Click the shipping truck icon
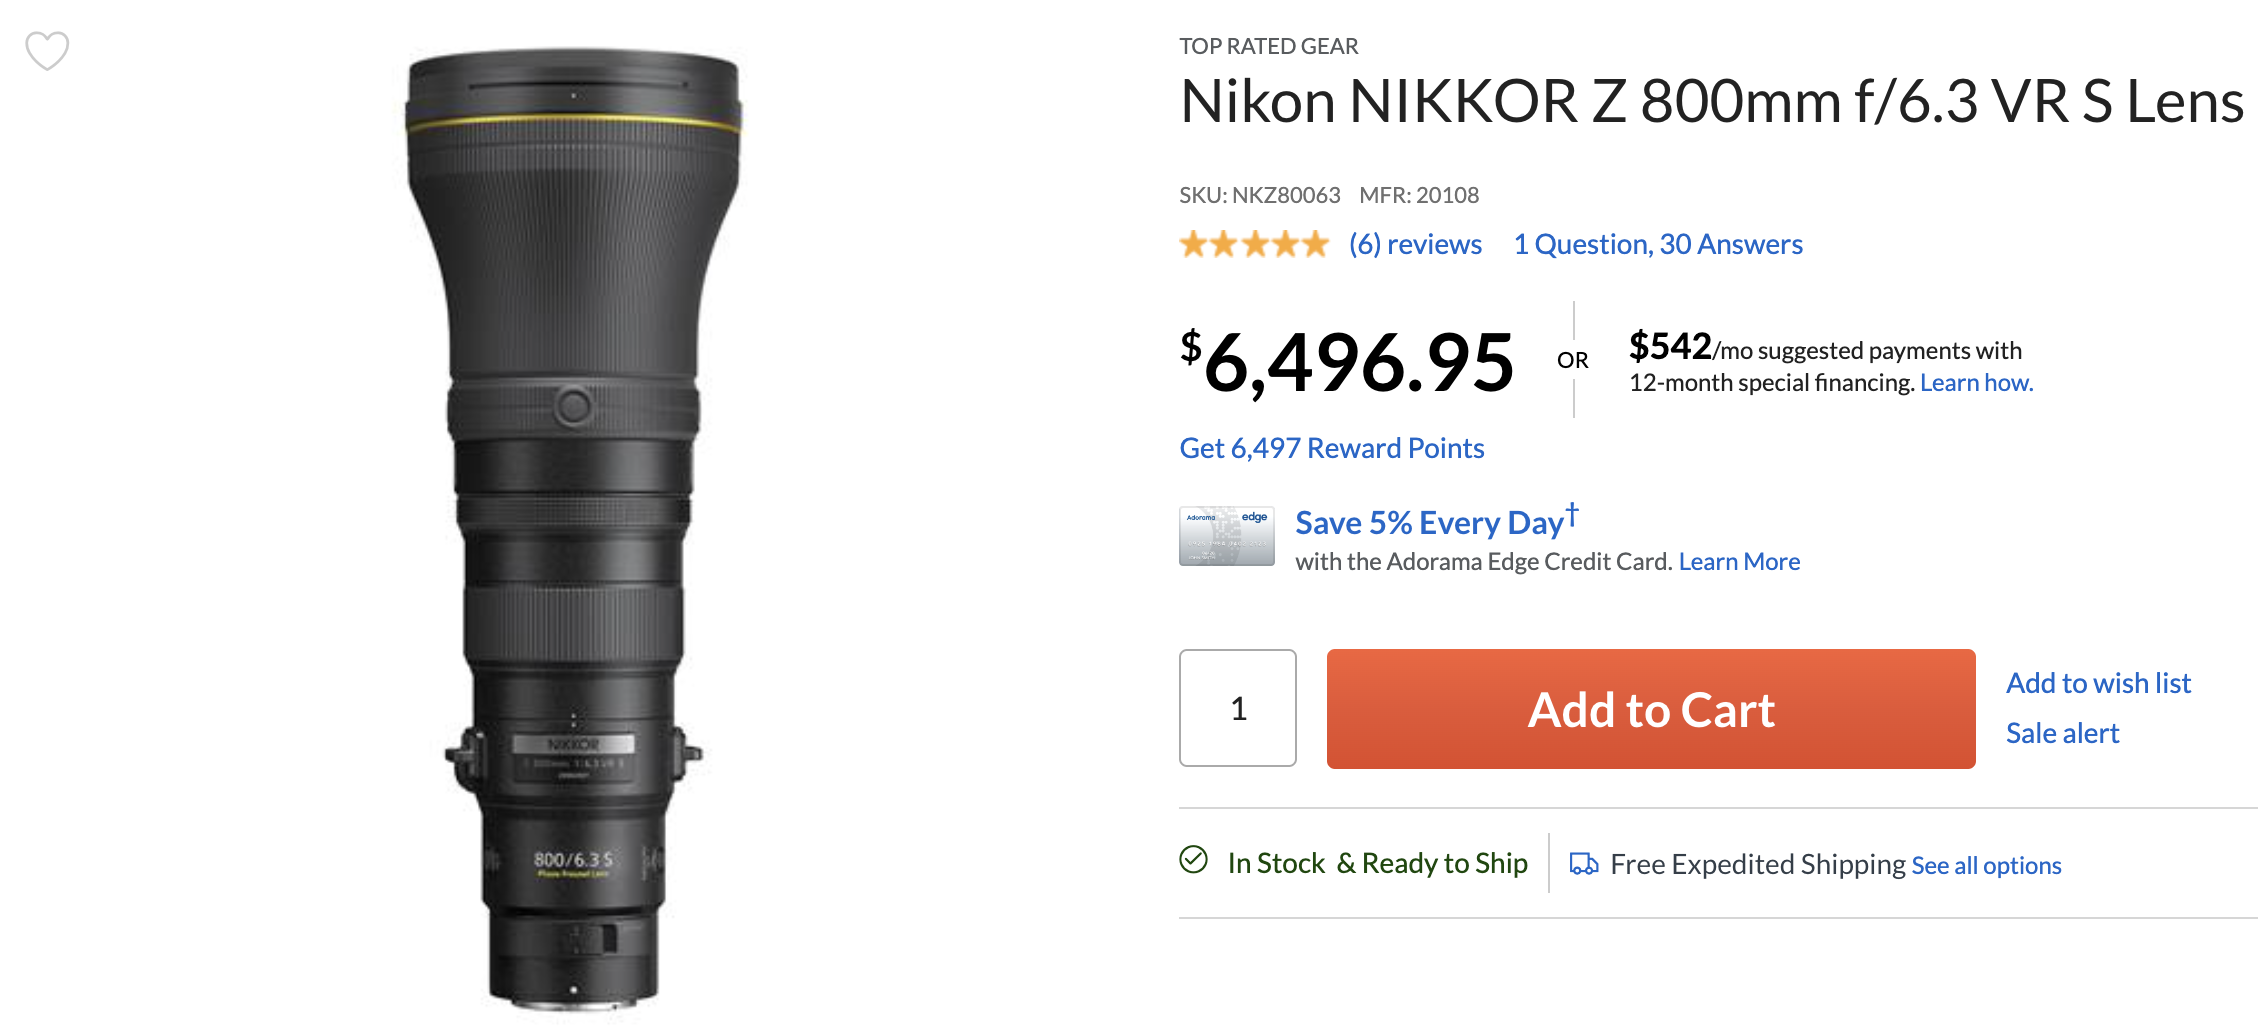The height and width of the screenshot is (1026, 2258). 1583,864
